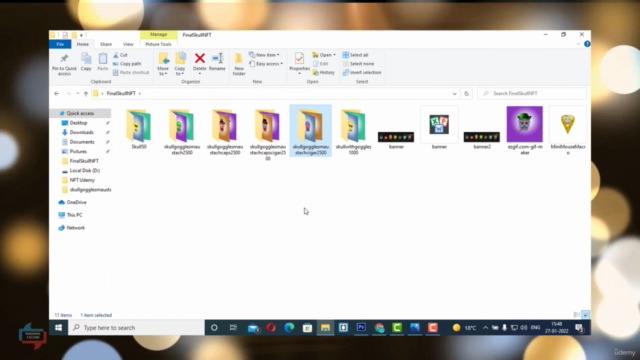Select Network in the navigation pane
This screenshot has height=360, width=640.
pos(76,228)
